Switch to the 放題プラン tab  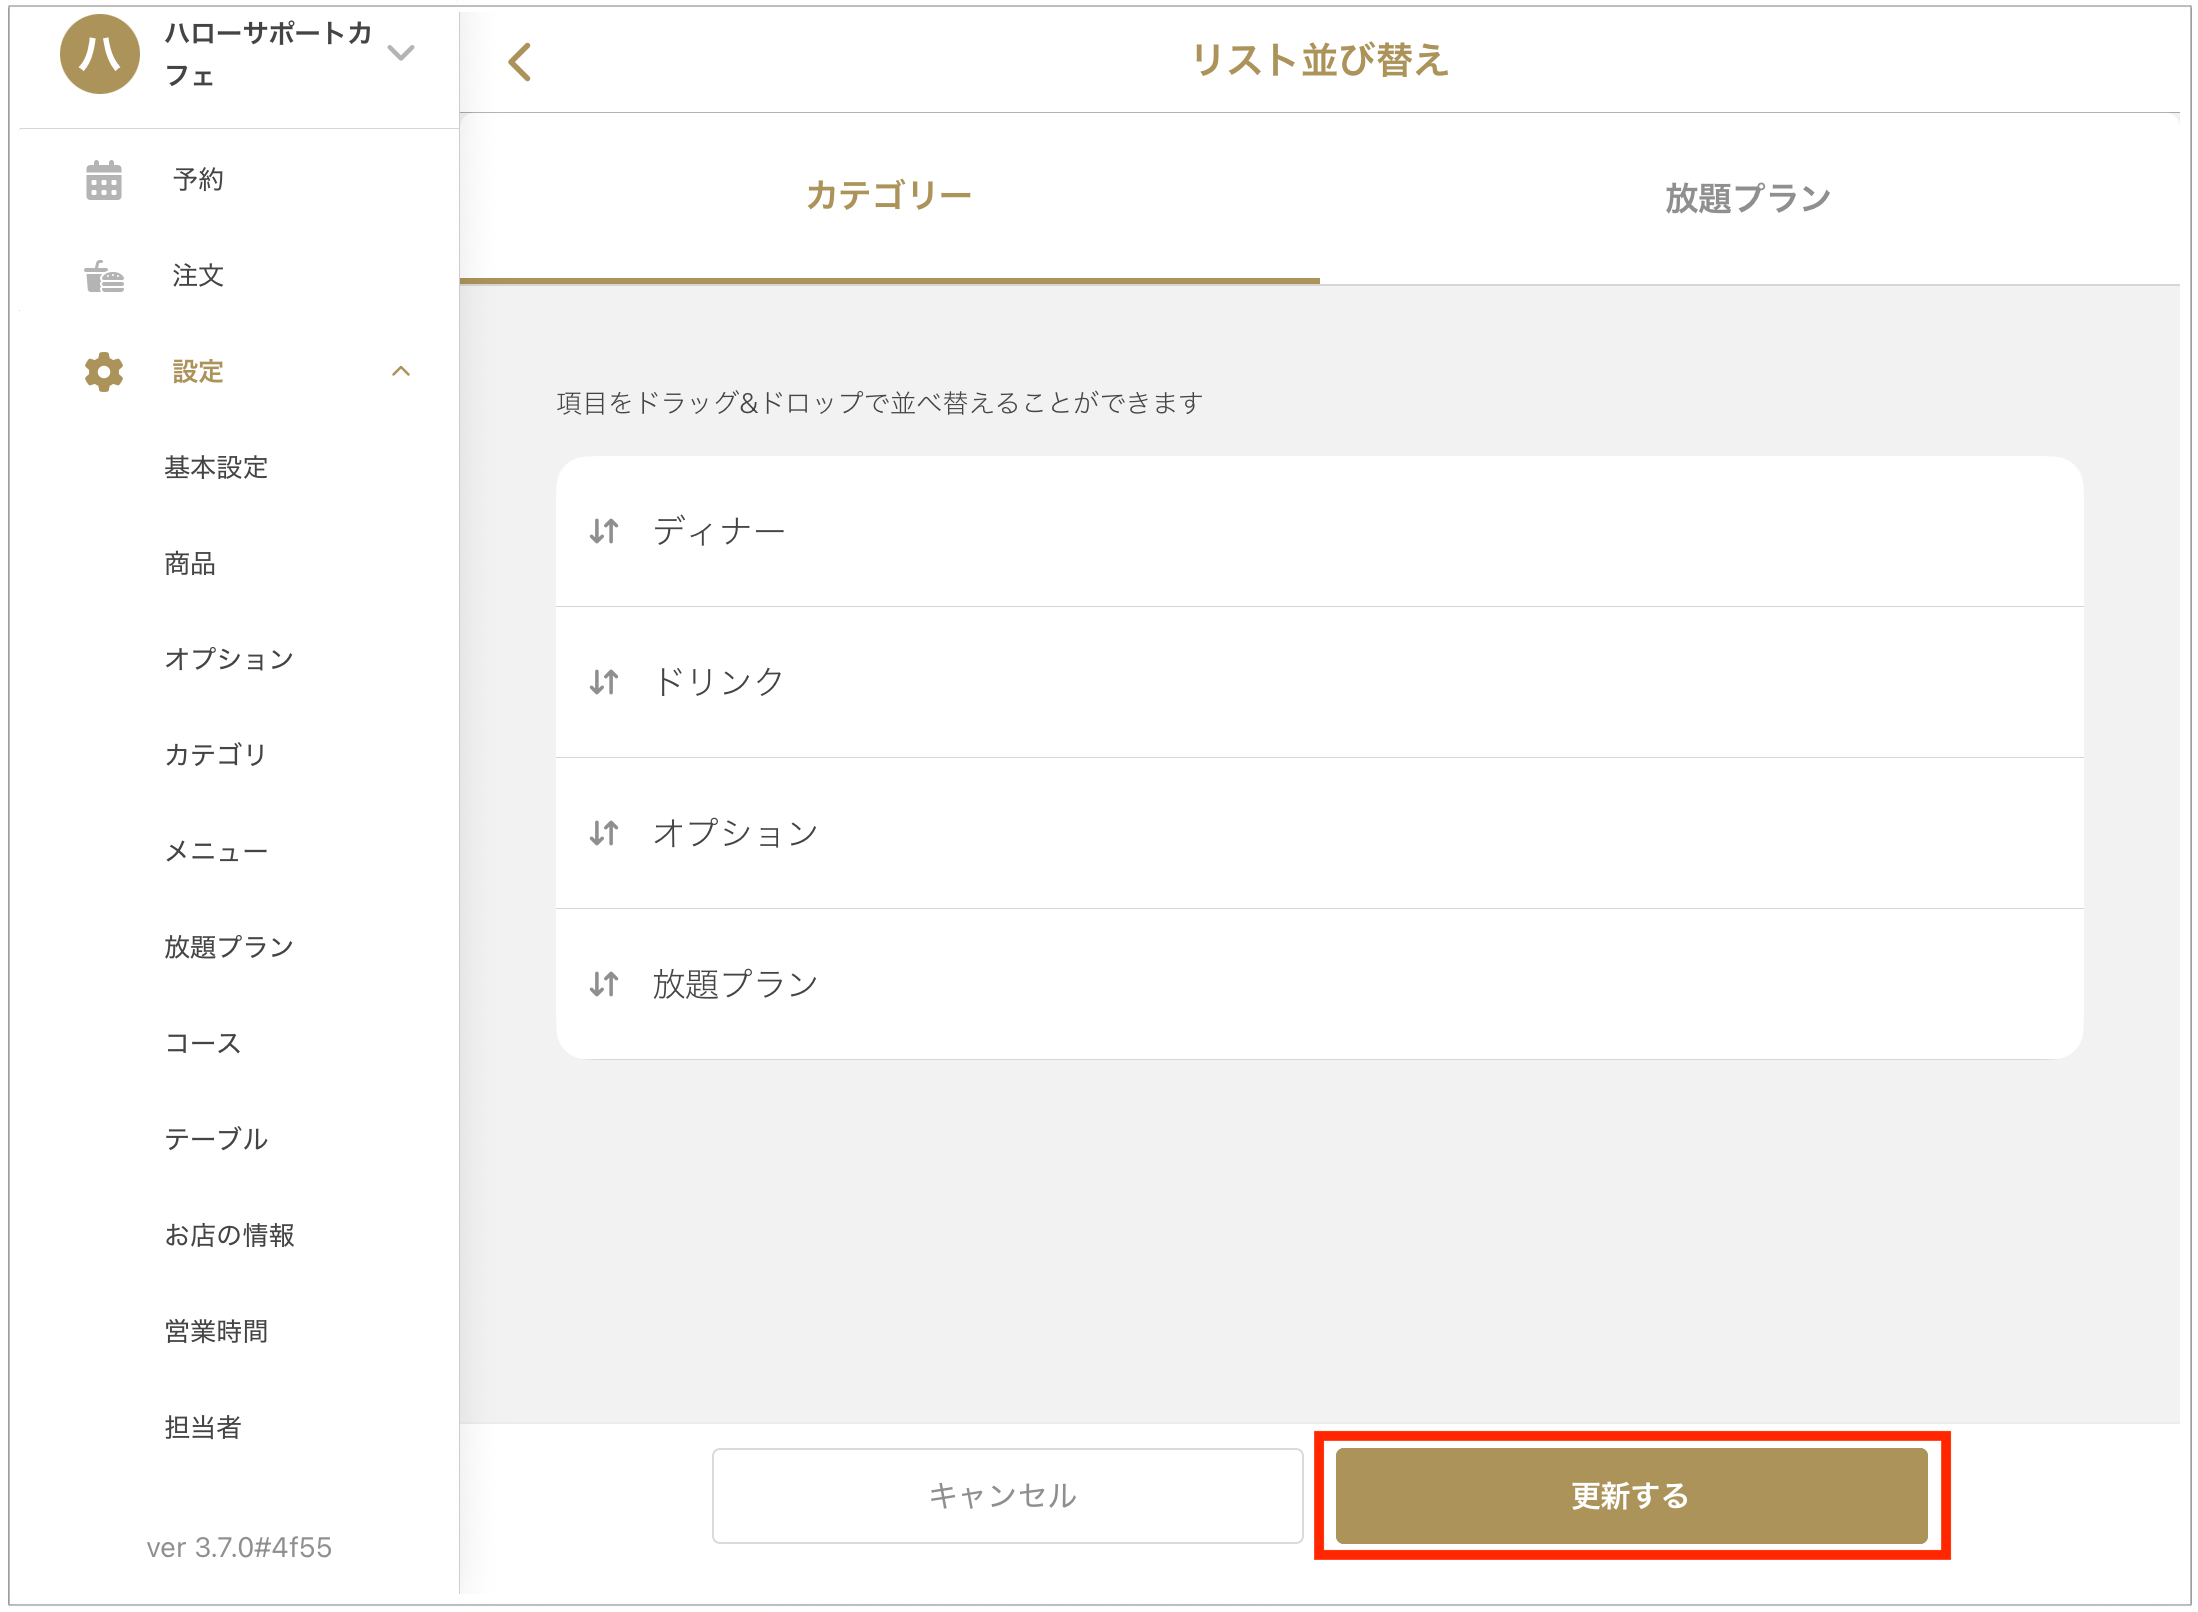1747,198
